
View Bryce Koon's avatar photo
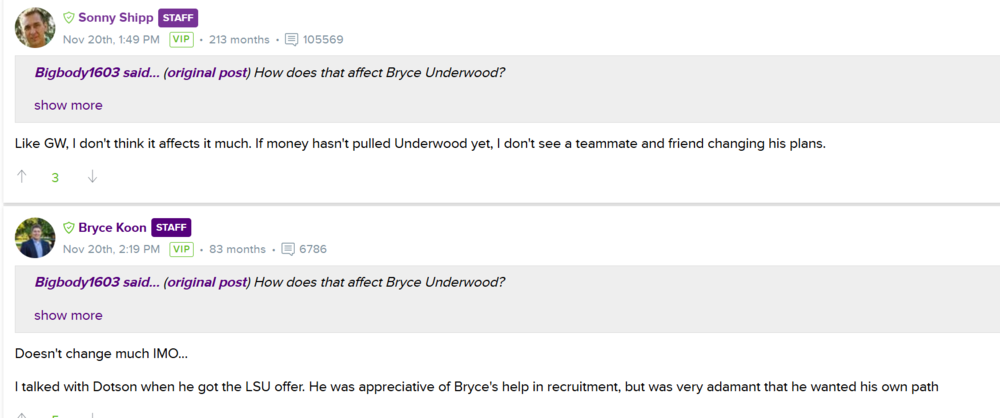click(35, 238)
